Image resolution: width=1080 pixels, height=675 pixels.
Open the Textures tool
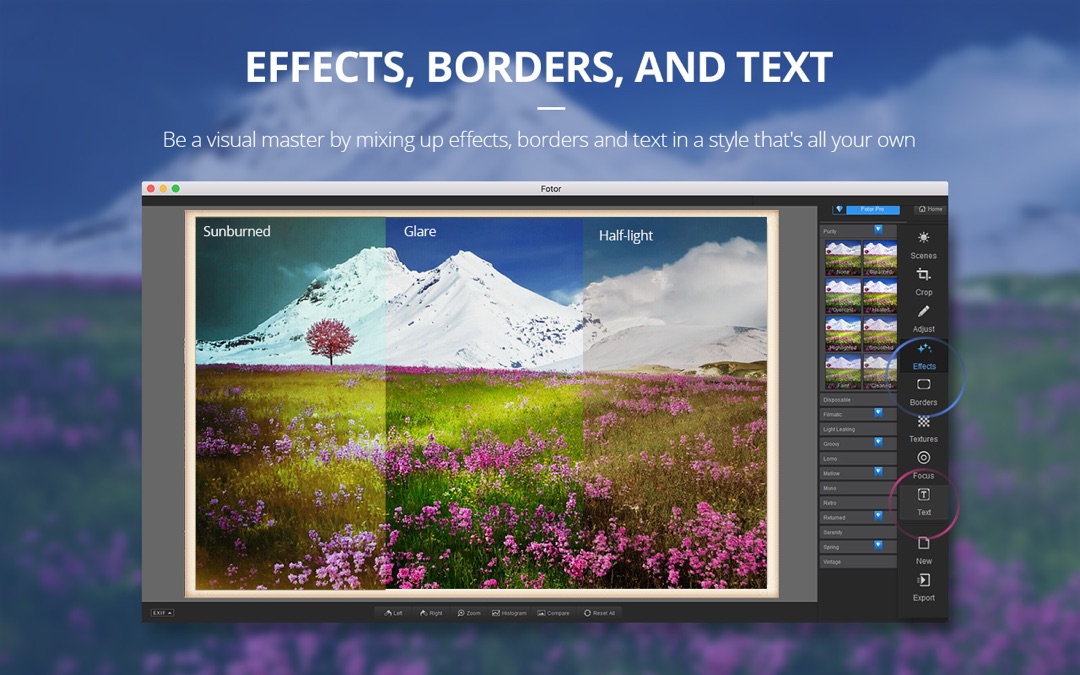click(923, 429)
